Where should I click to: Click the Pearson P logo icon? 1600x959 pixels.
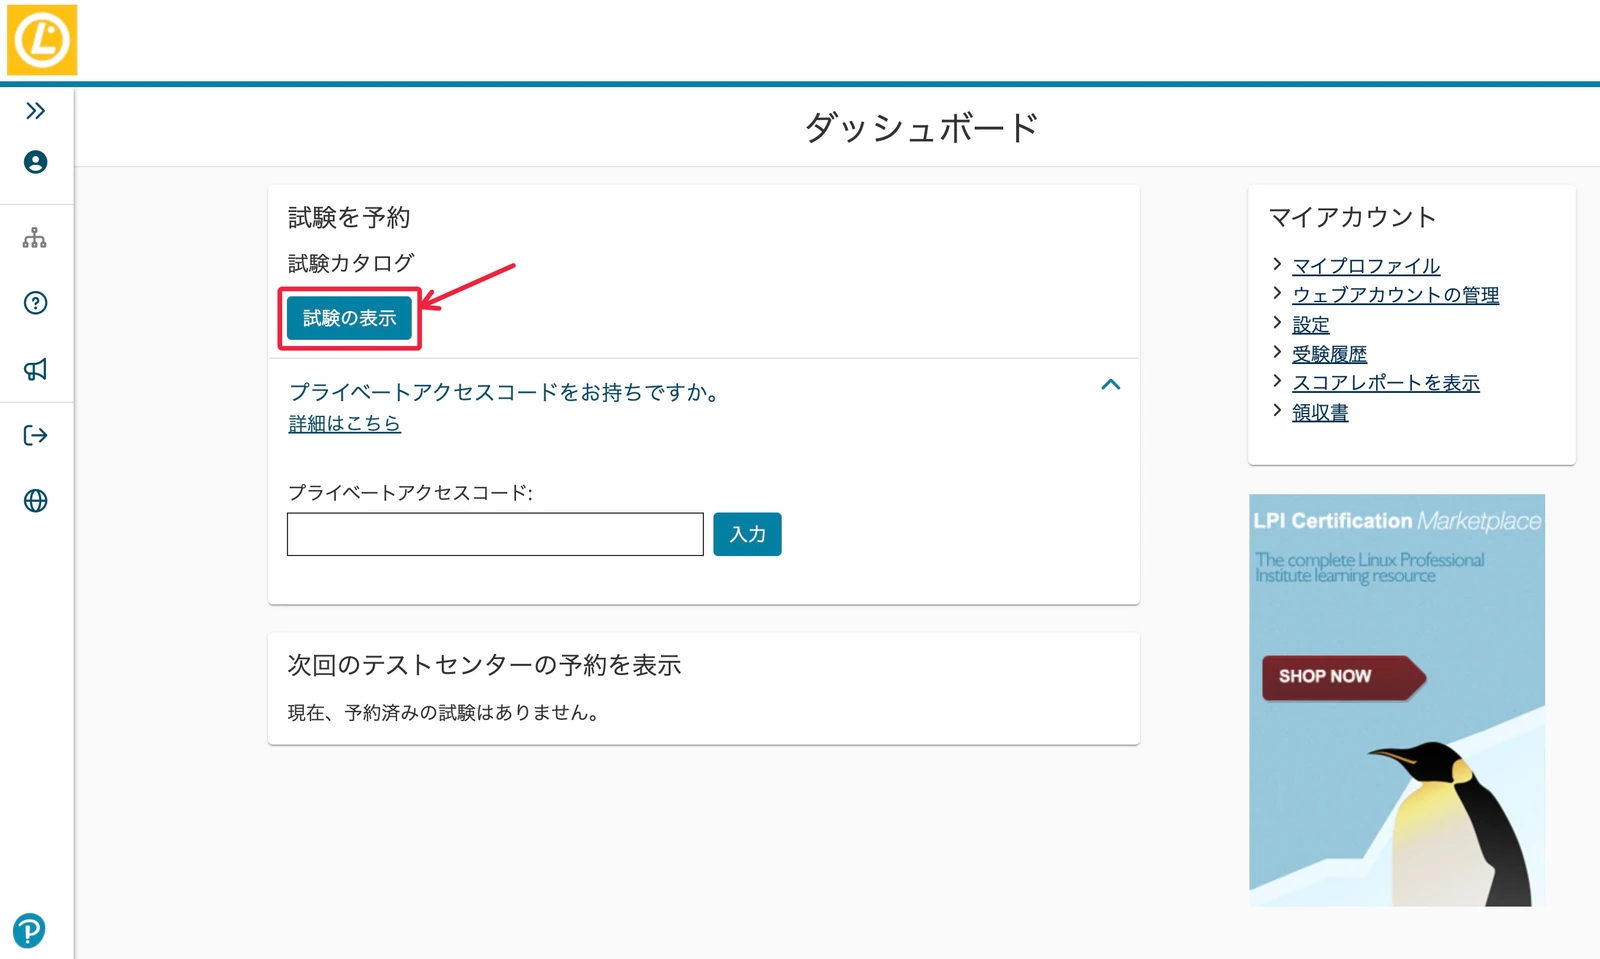pos(29,930)
